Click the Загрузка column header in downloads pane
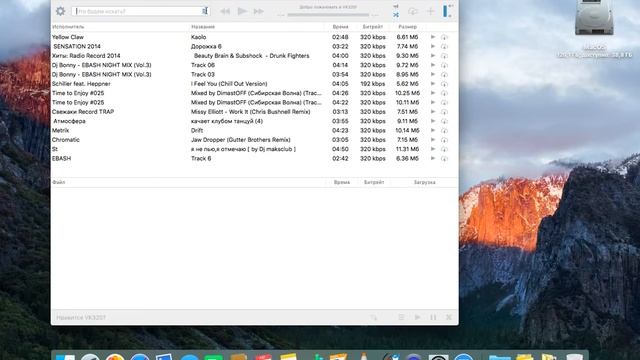The height and width of the screenshot is (360, 640). click(424, 182)
